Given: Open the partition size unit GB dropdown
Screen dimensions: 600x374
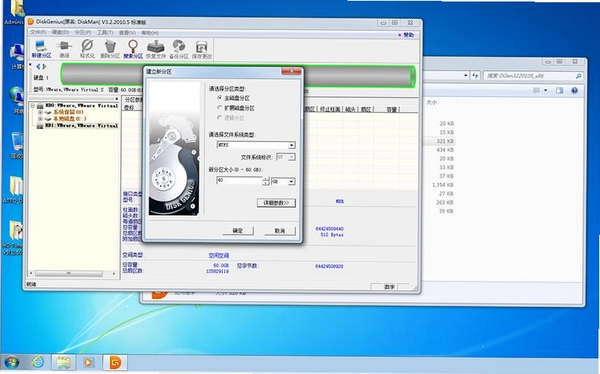Looking at the screenshot, I should point(292,181).
